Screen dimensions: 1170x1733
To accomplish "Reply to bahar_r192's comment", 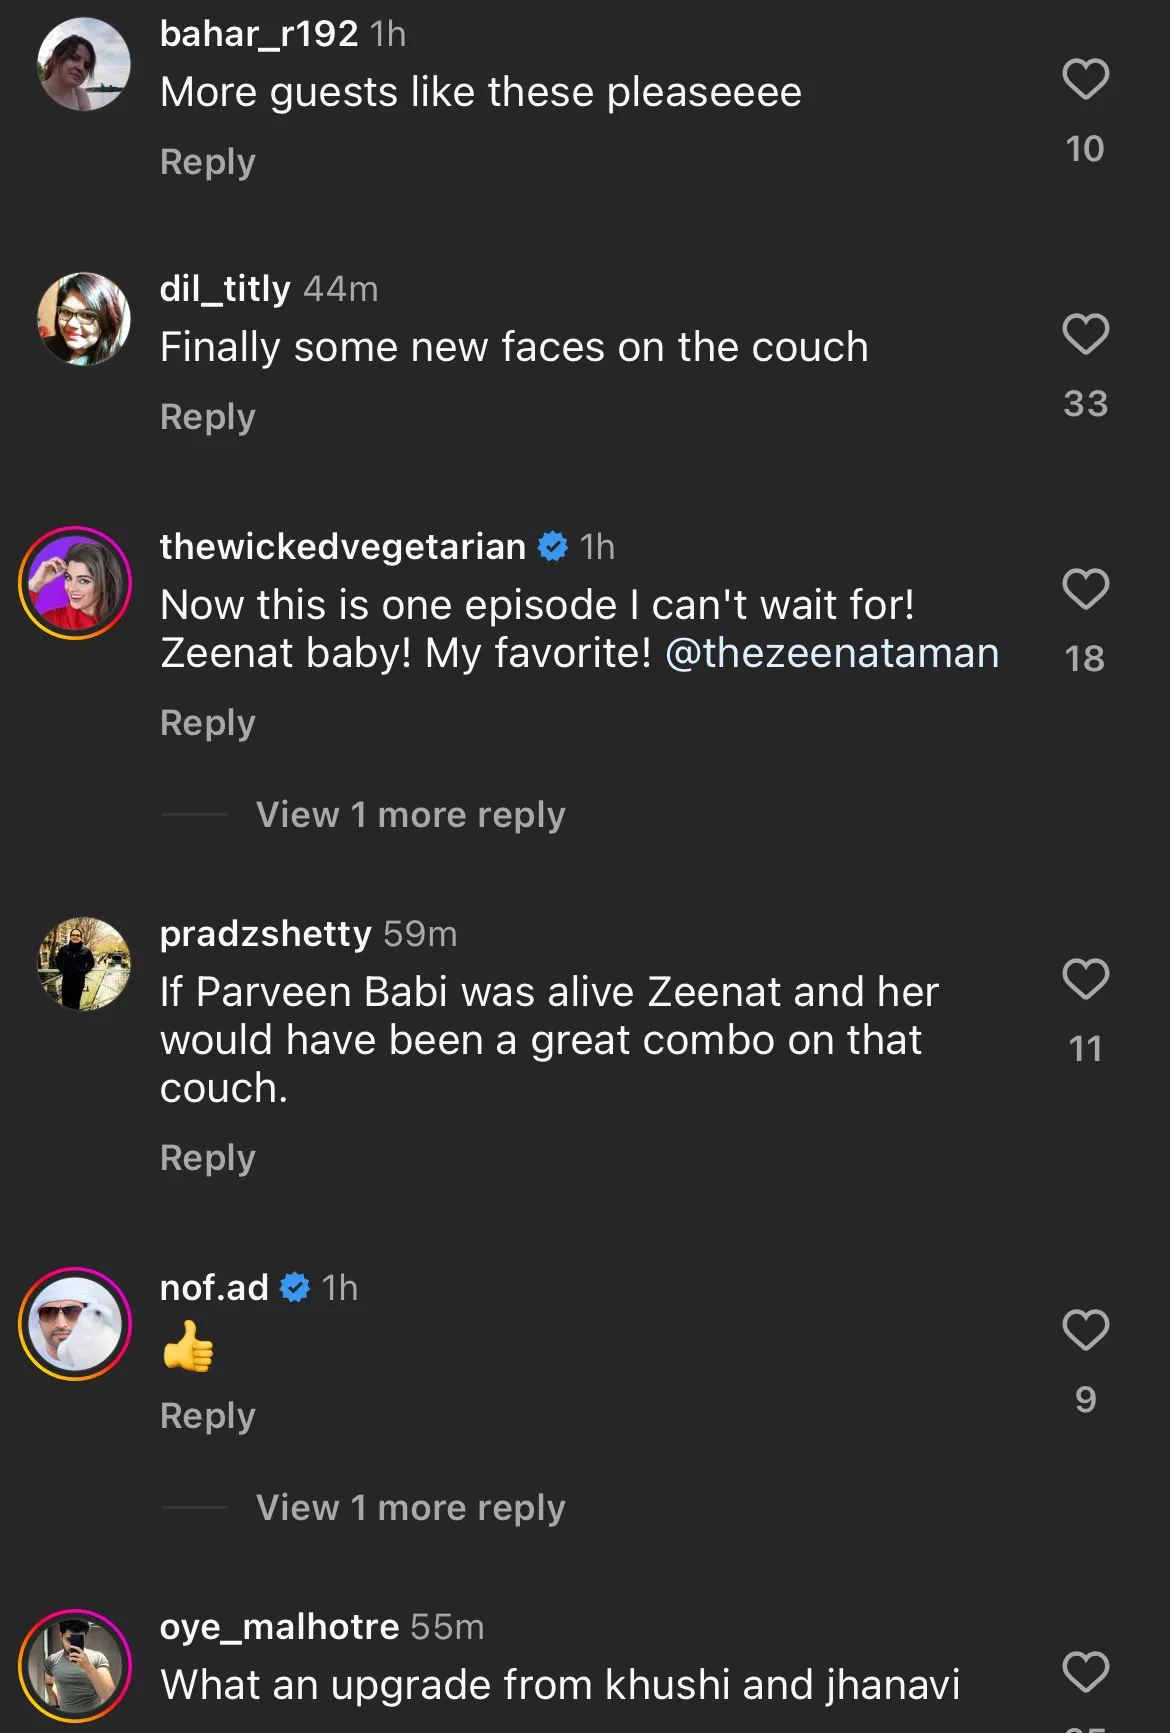I will click(208, 162).
